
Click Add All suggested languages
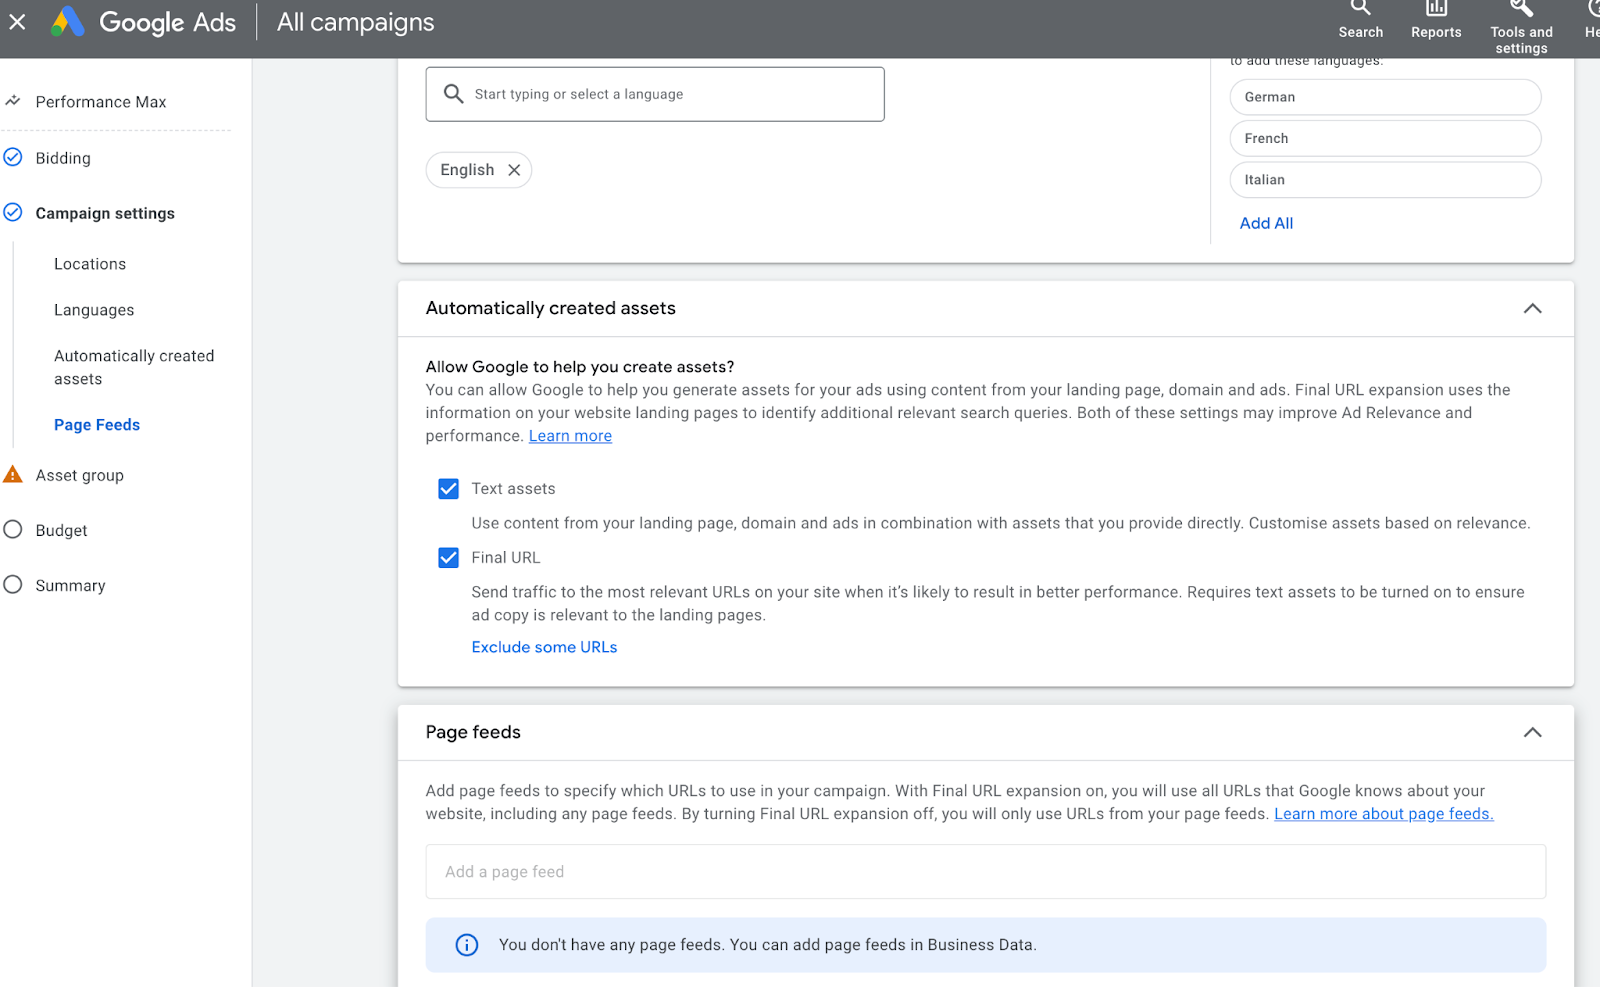[1266, 223]
